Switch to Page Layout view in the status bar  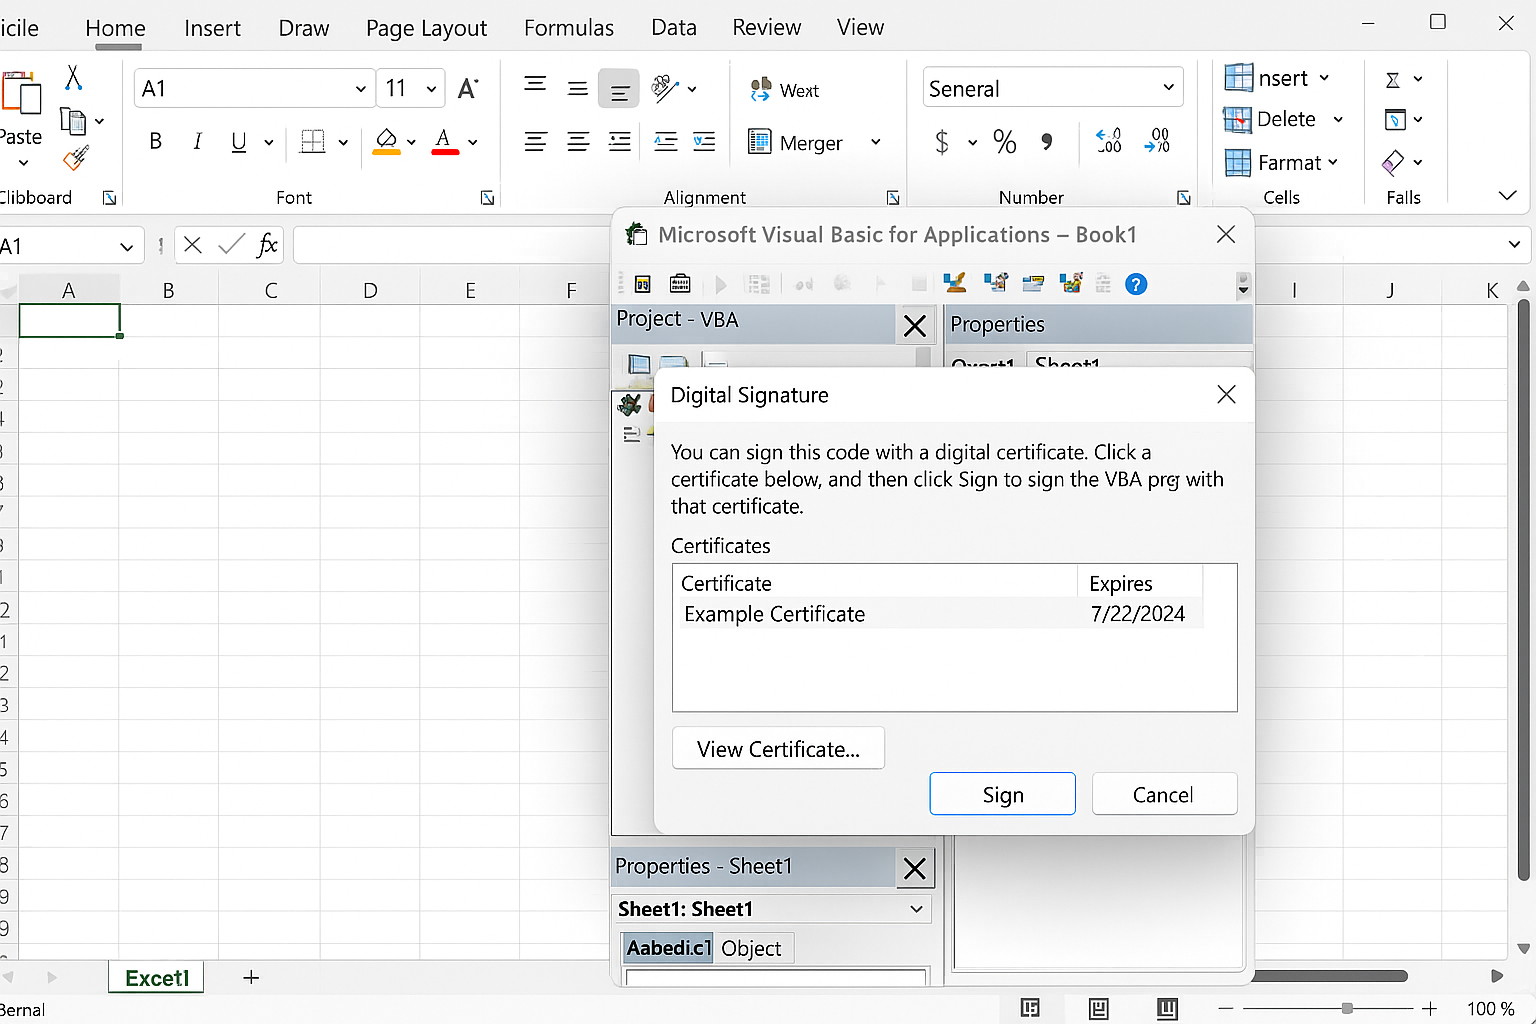[x=1098, y=1008]
